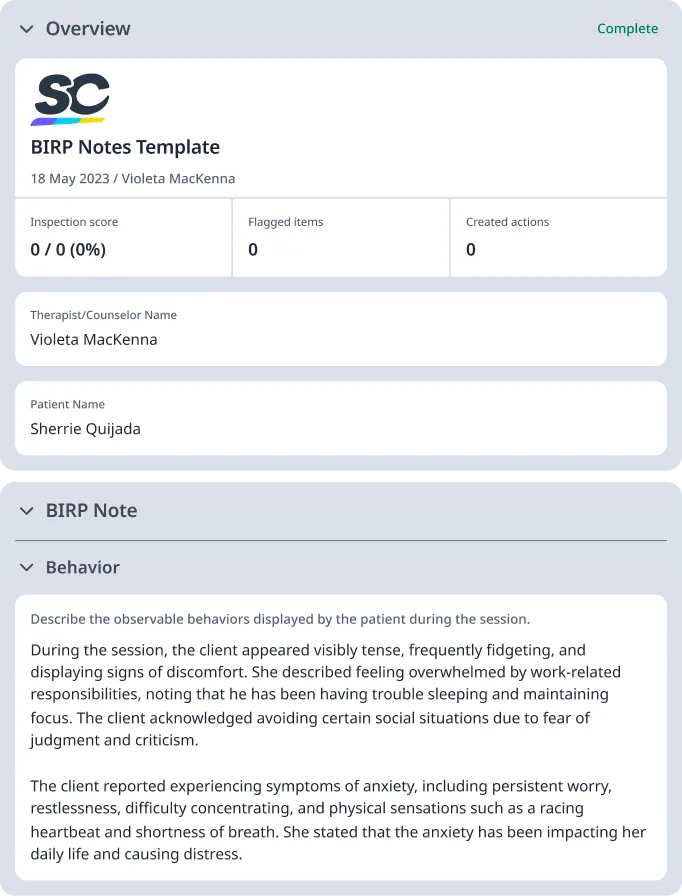Collapse the Behavior section

[x=26, y=567]
